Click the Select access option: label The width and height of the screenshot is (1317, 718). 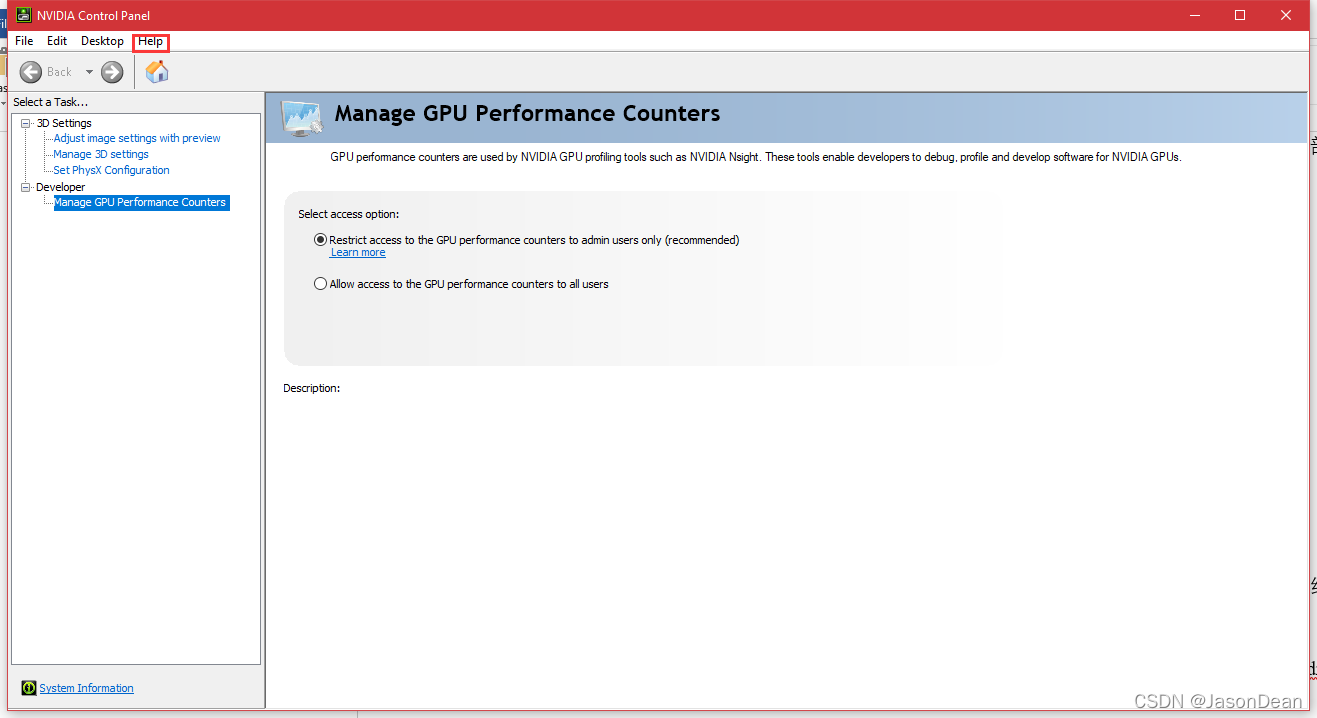pyautogui.click(x=349, y=214)
